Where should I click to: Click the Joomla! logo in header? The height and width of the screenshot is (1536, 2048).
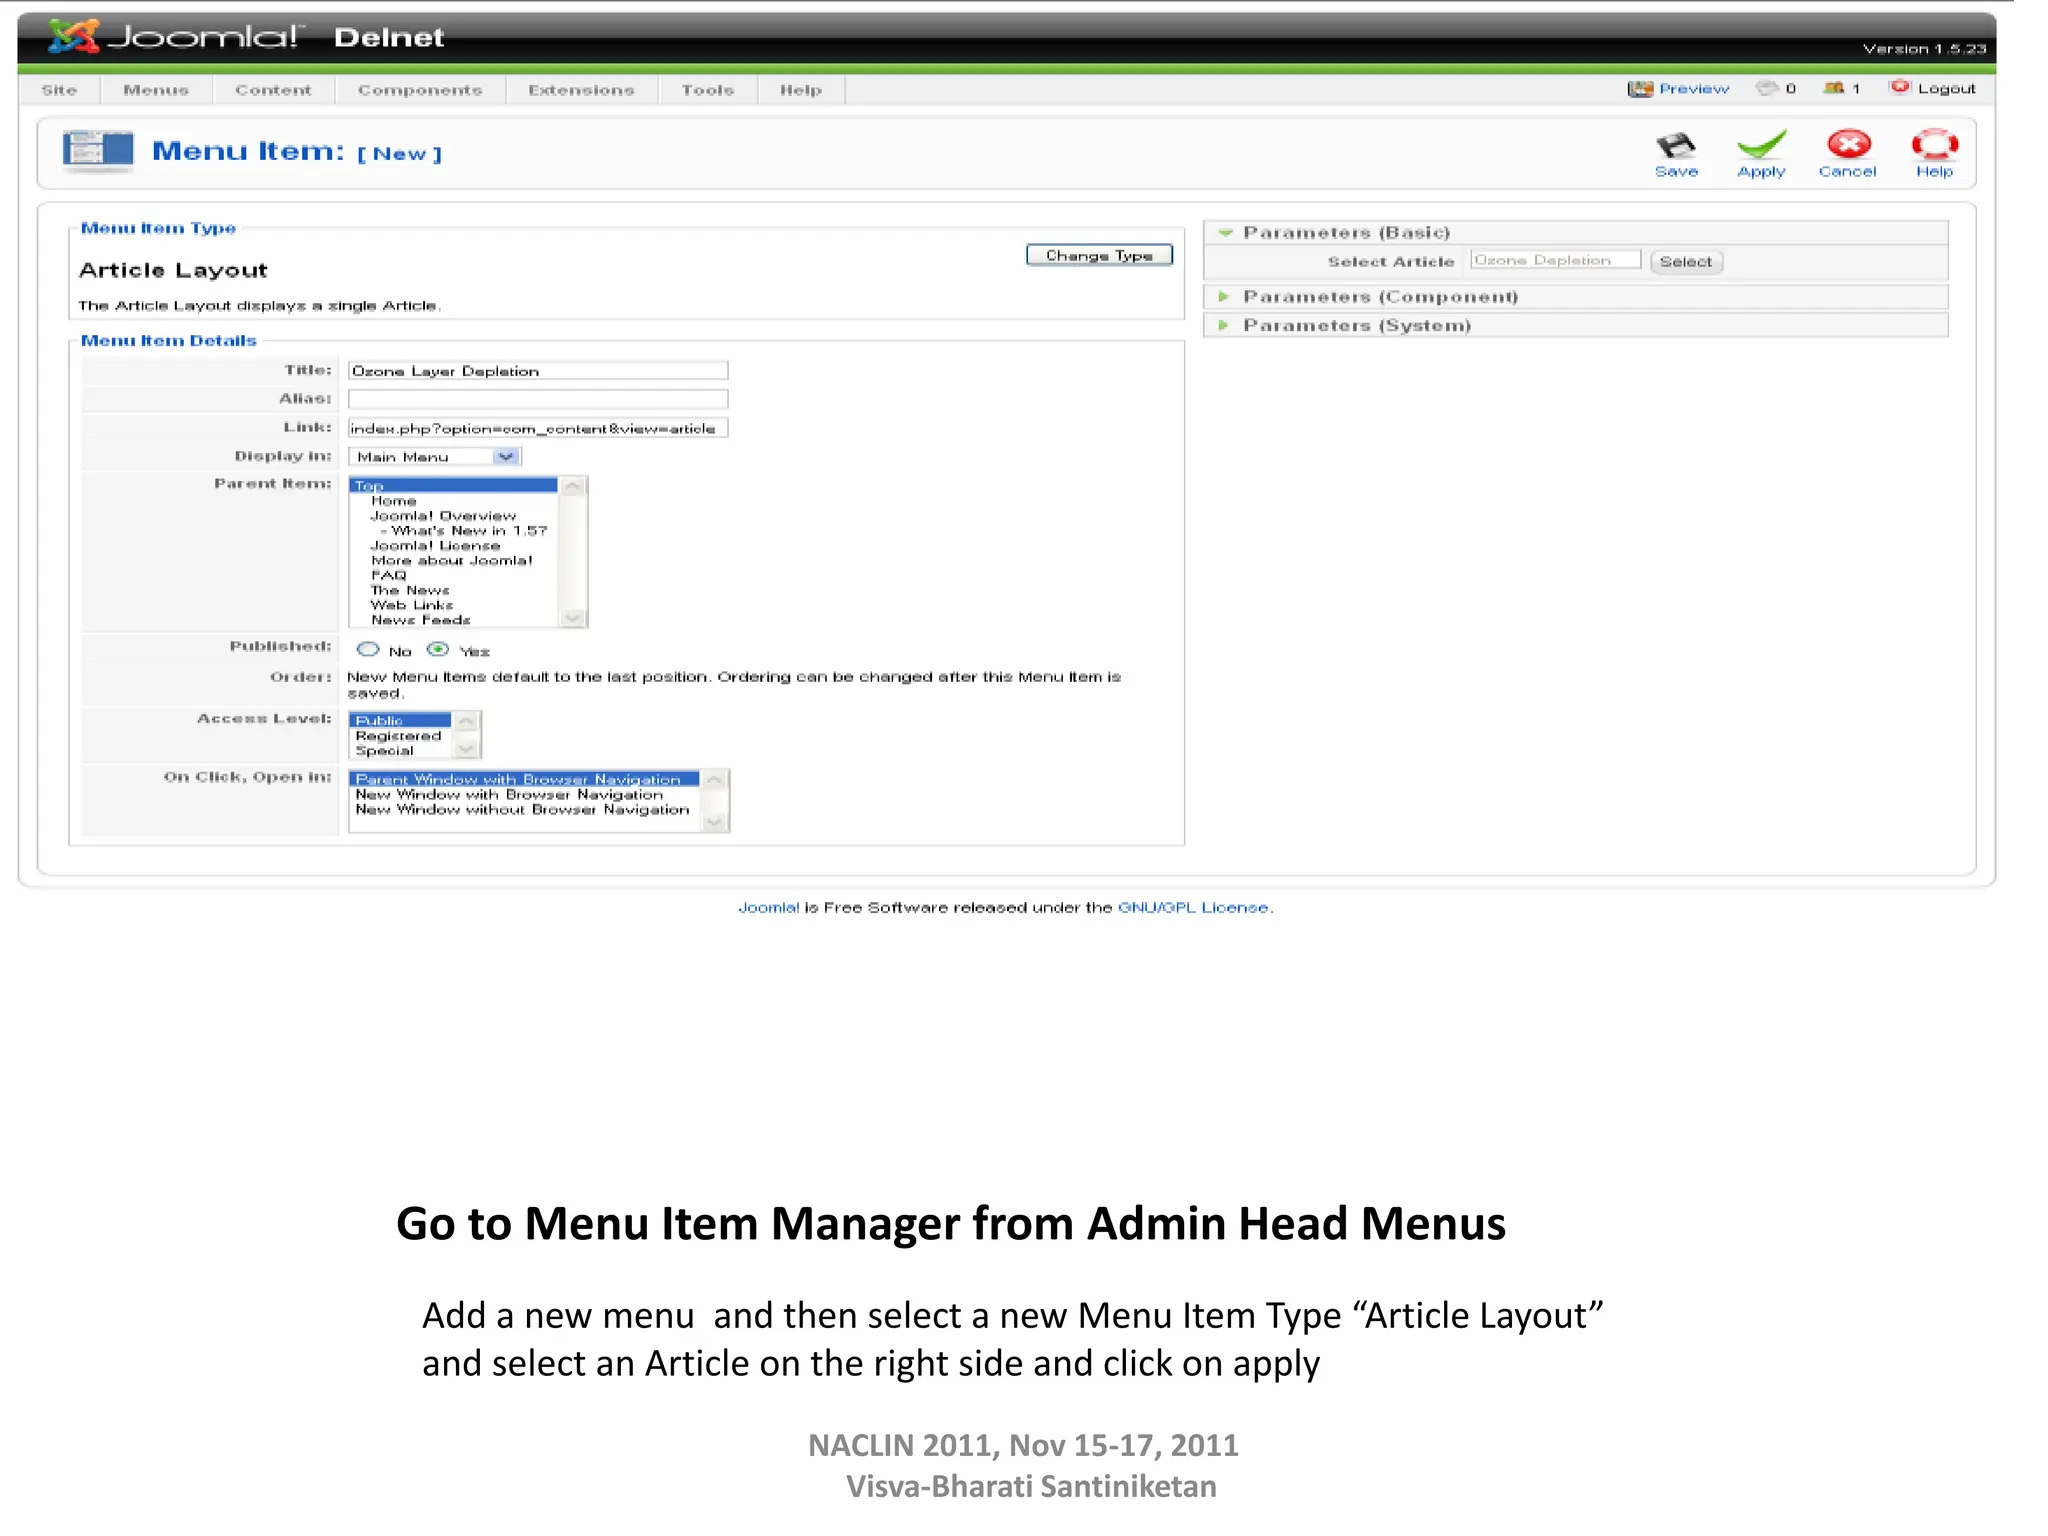(x=175, y=37)
